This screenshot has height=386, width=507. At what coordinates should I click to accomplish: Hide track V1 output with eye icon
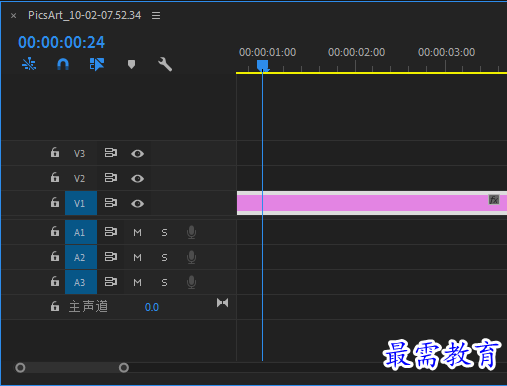click(x=137, y=203)
